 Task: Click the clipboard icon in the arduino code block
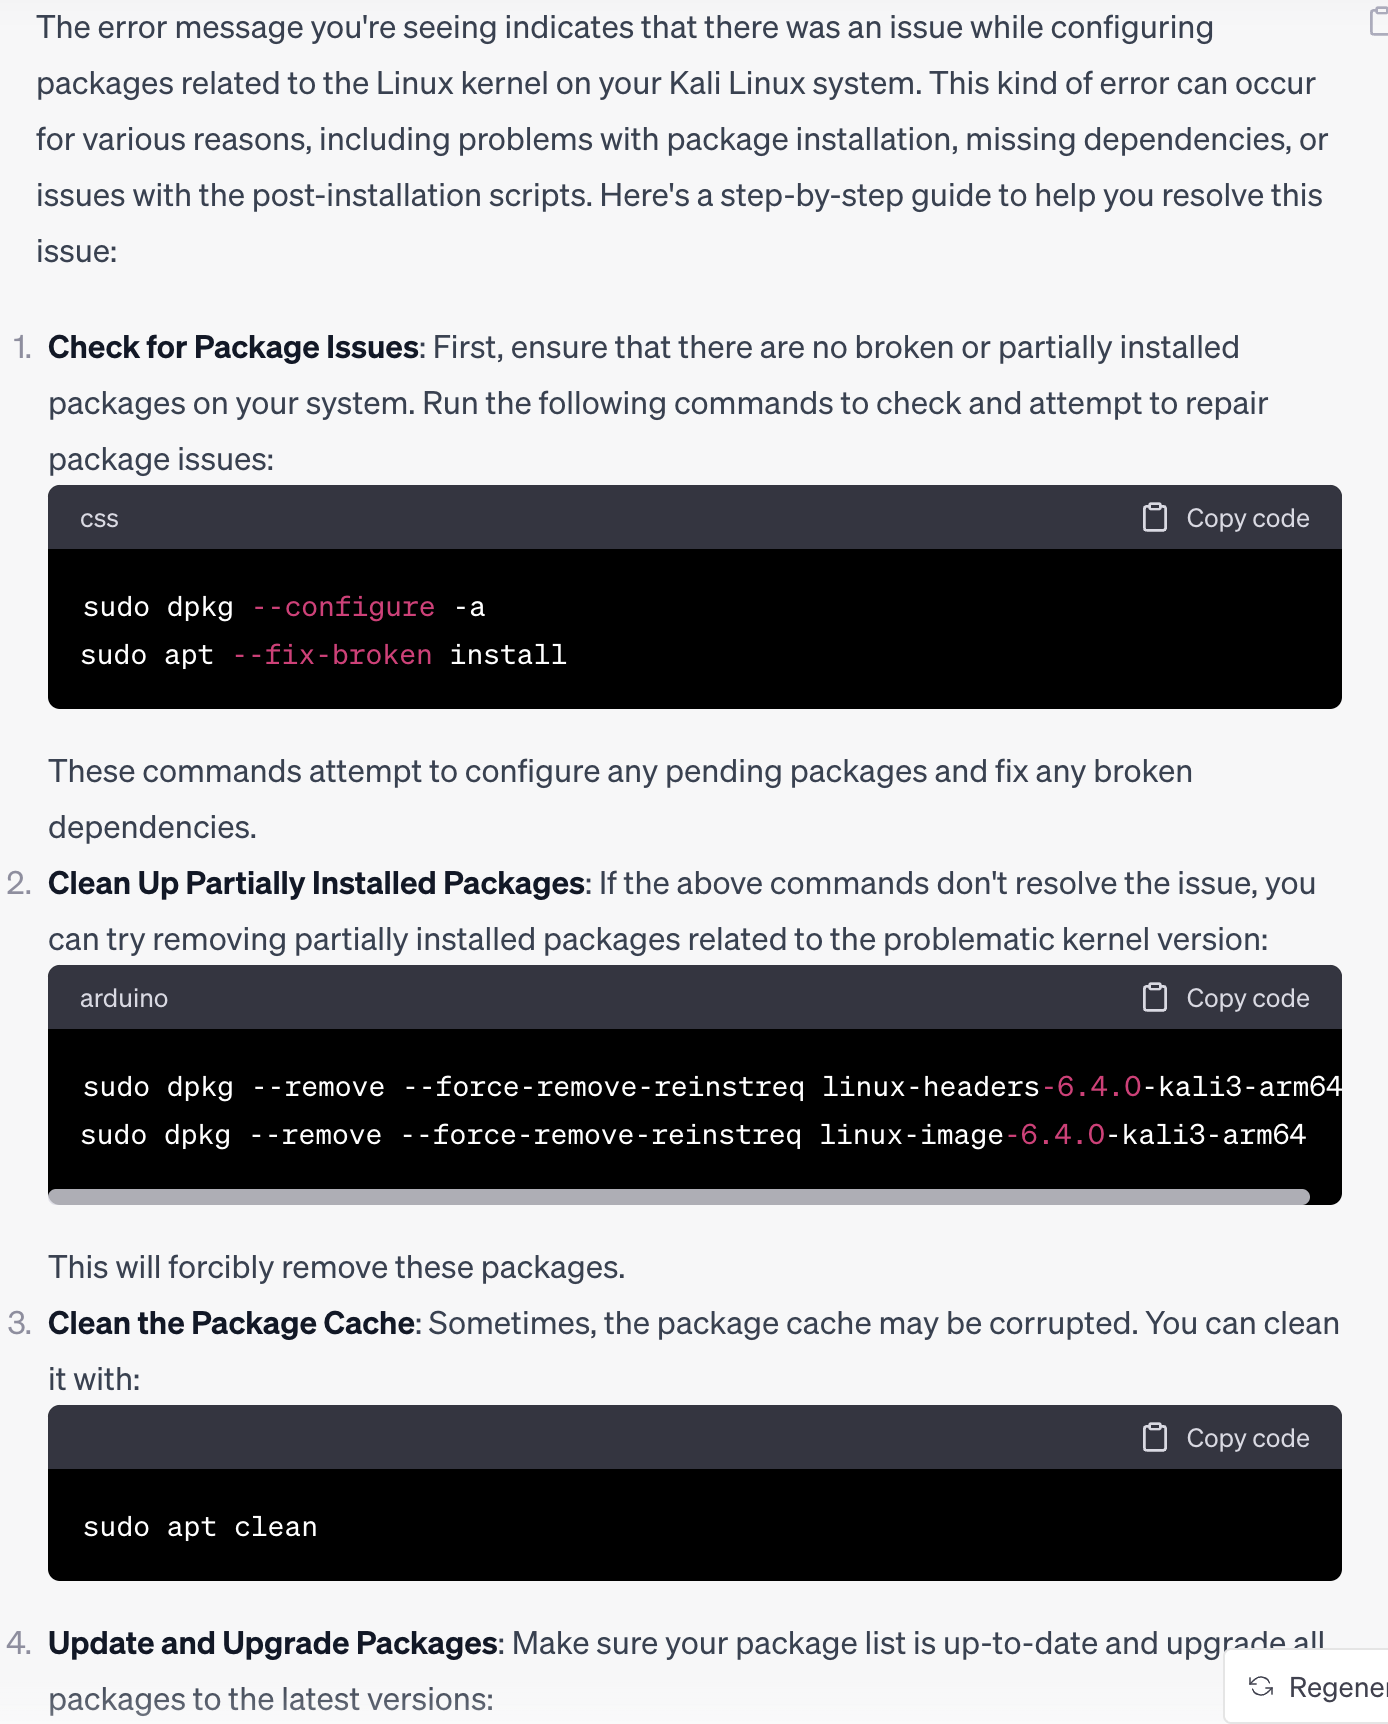1155,997
